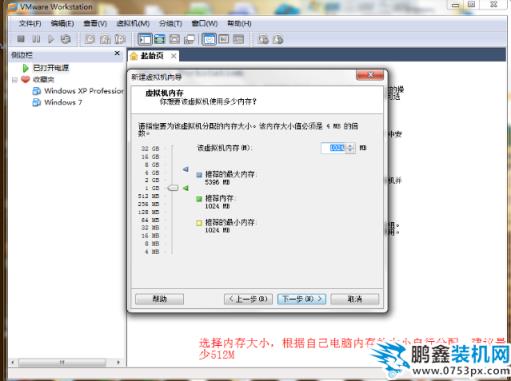Click the blue maximum recommended memory legend square

(199, 175)
